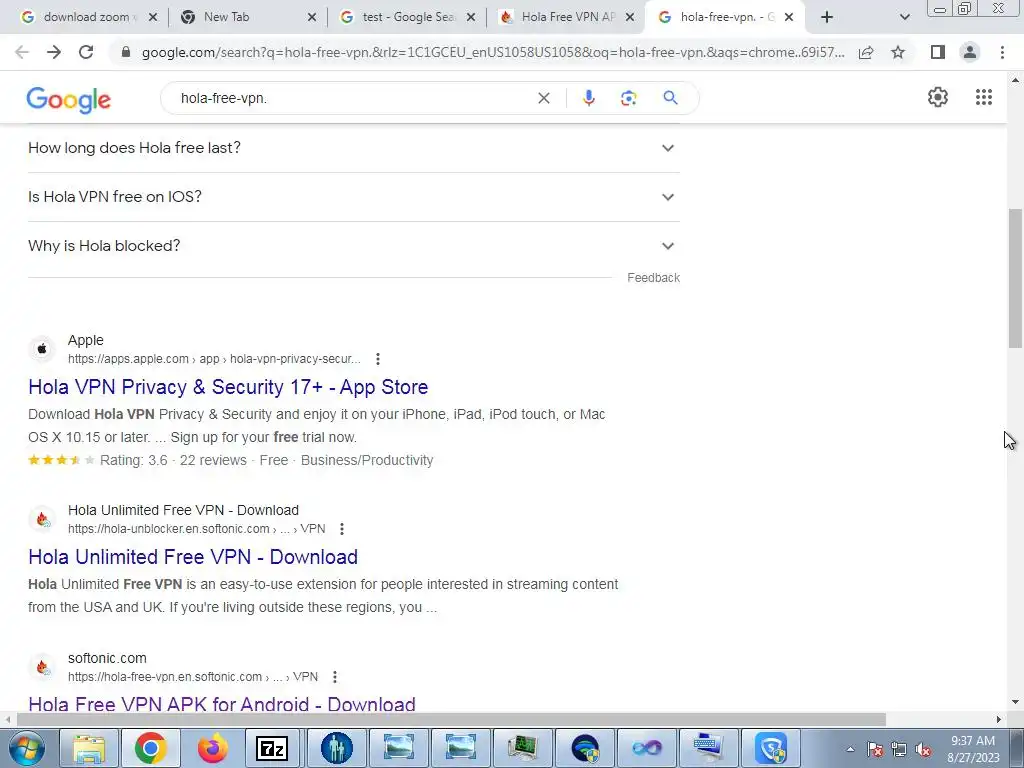Click apps.apple.com URL breadcrumb
Screen dimensions: 1024x768
click(x=214, y=359)
